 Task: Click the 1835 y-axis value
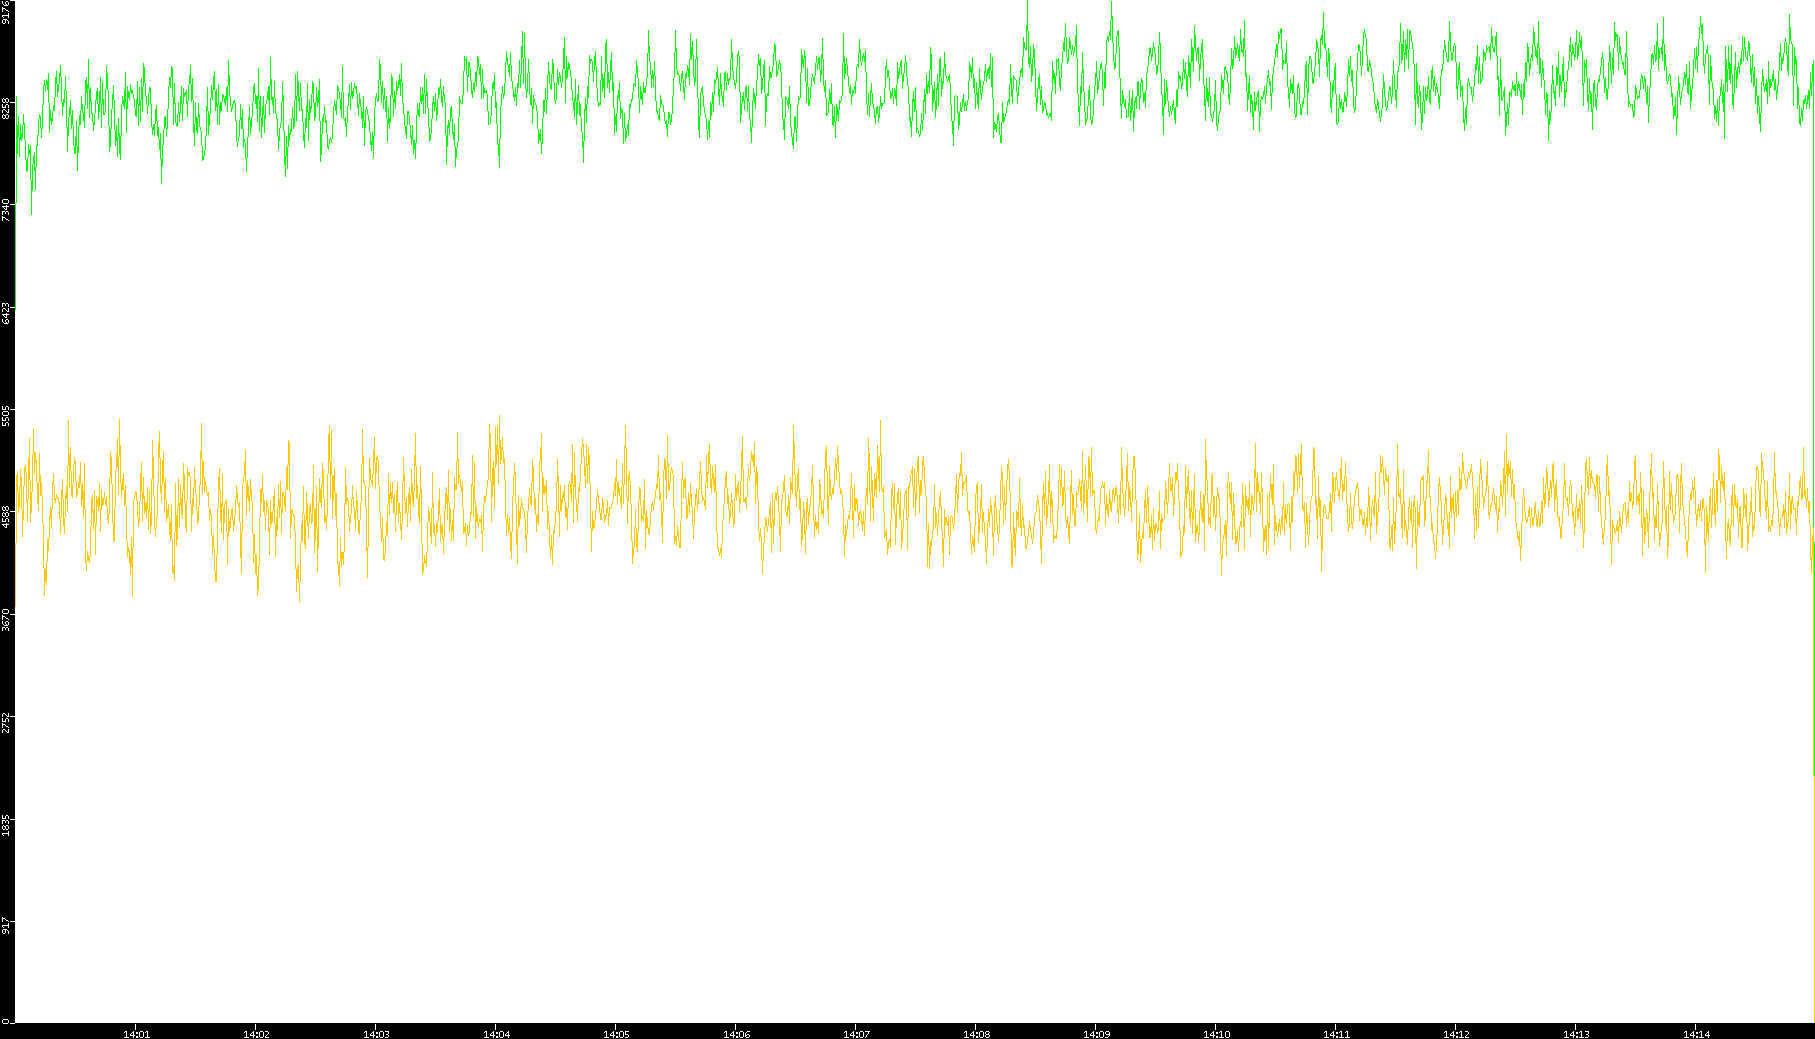tap(7, 824)
